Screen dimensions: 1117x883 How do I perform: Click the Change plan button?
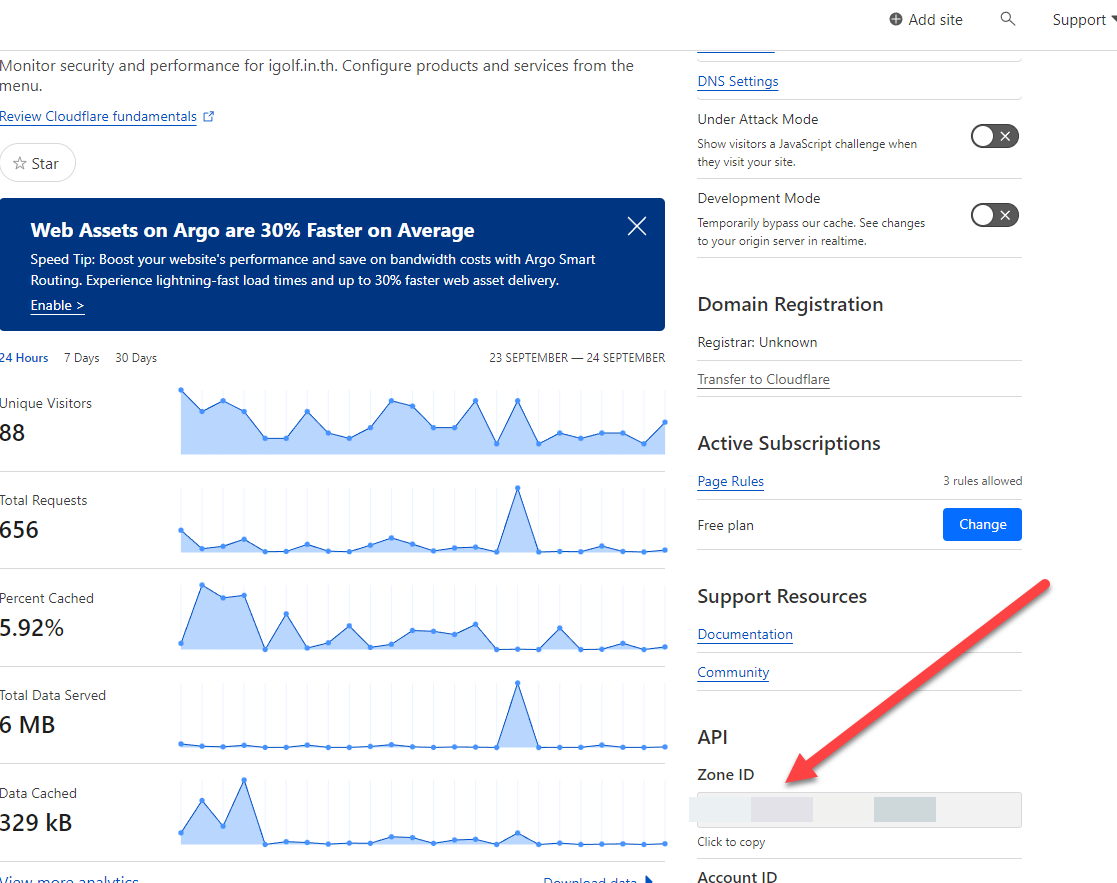tap(982, 524)
